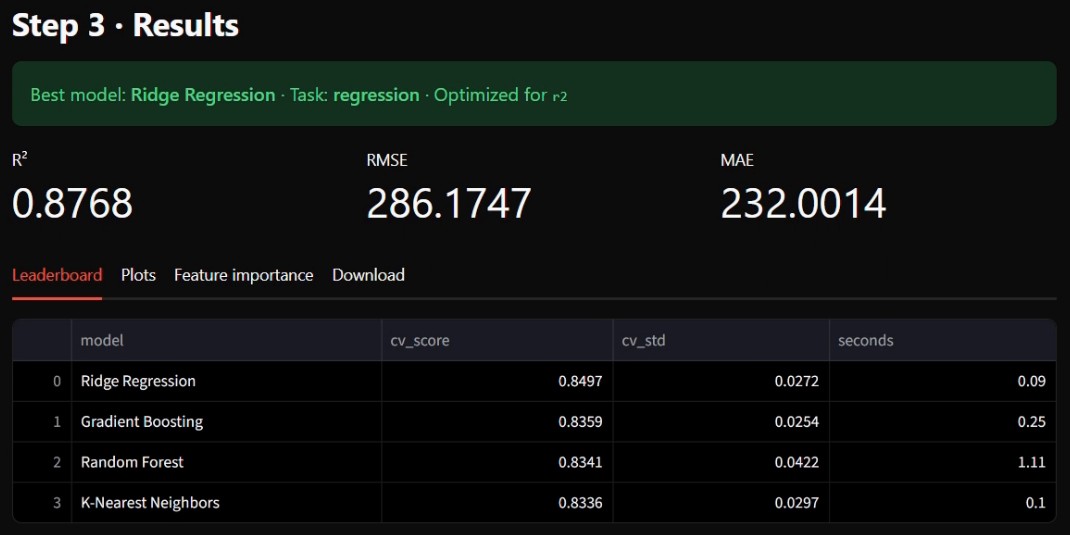Image resolution: width=1070 pixels, height=535 pixels.
Task: Click the seconds column header
Action: 943,340
